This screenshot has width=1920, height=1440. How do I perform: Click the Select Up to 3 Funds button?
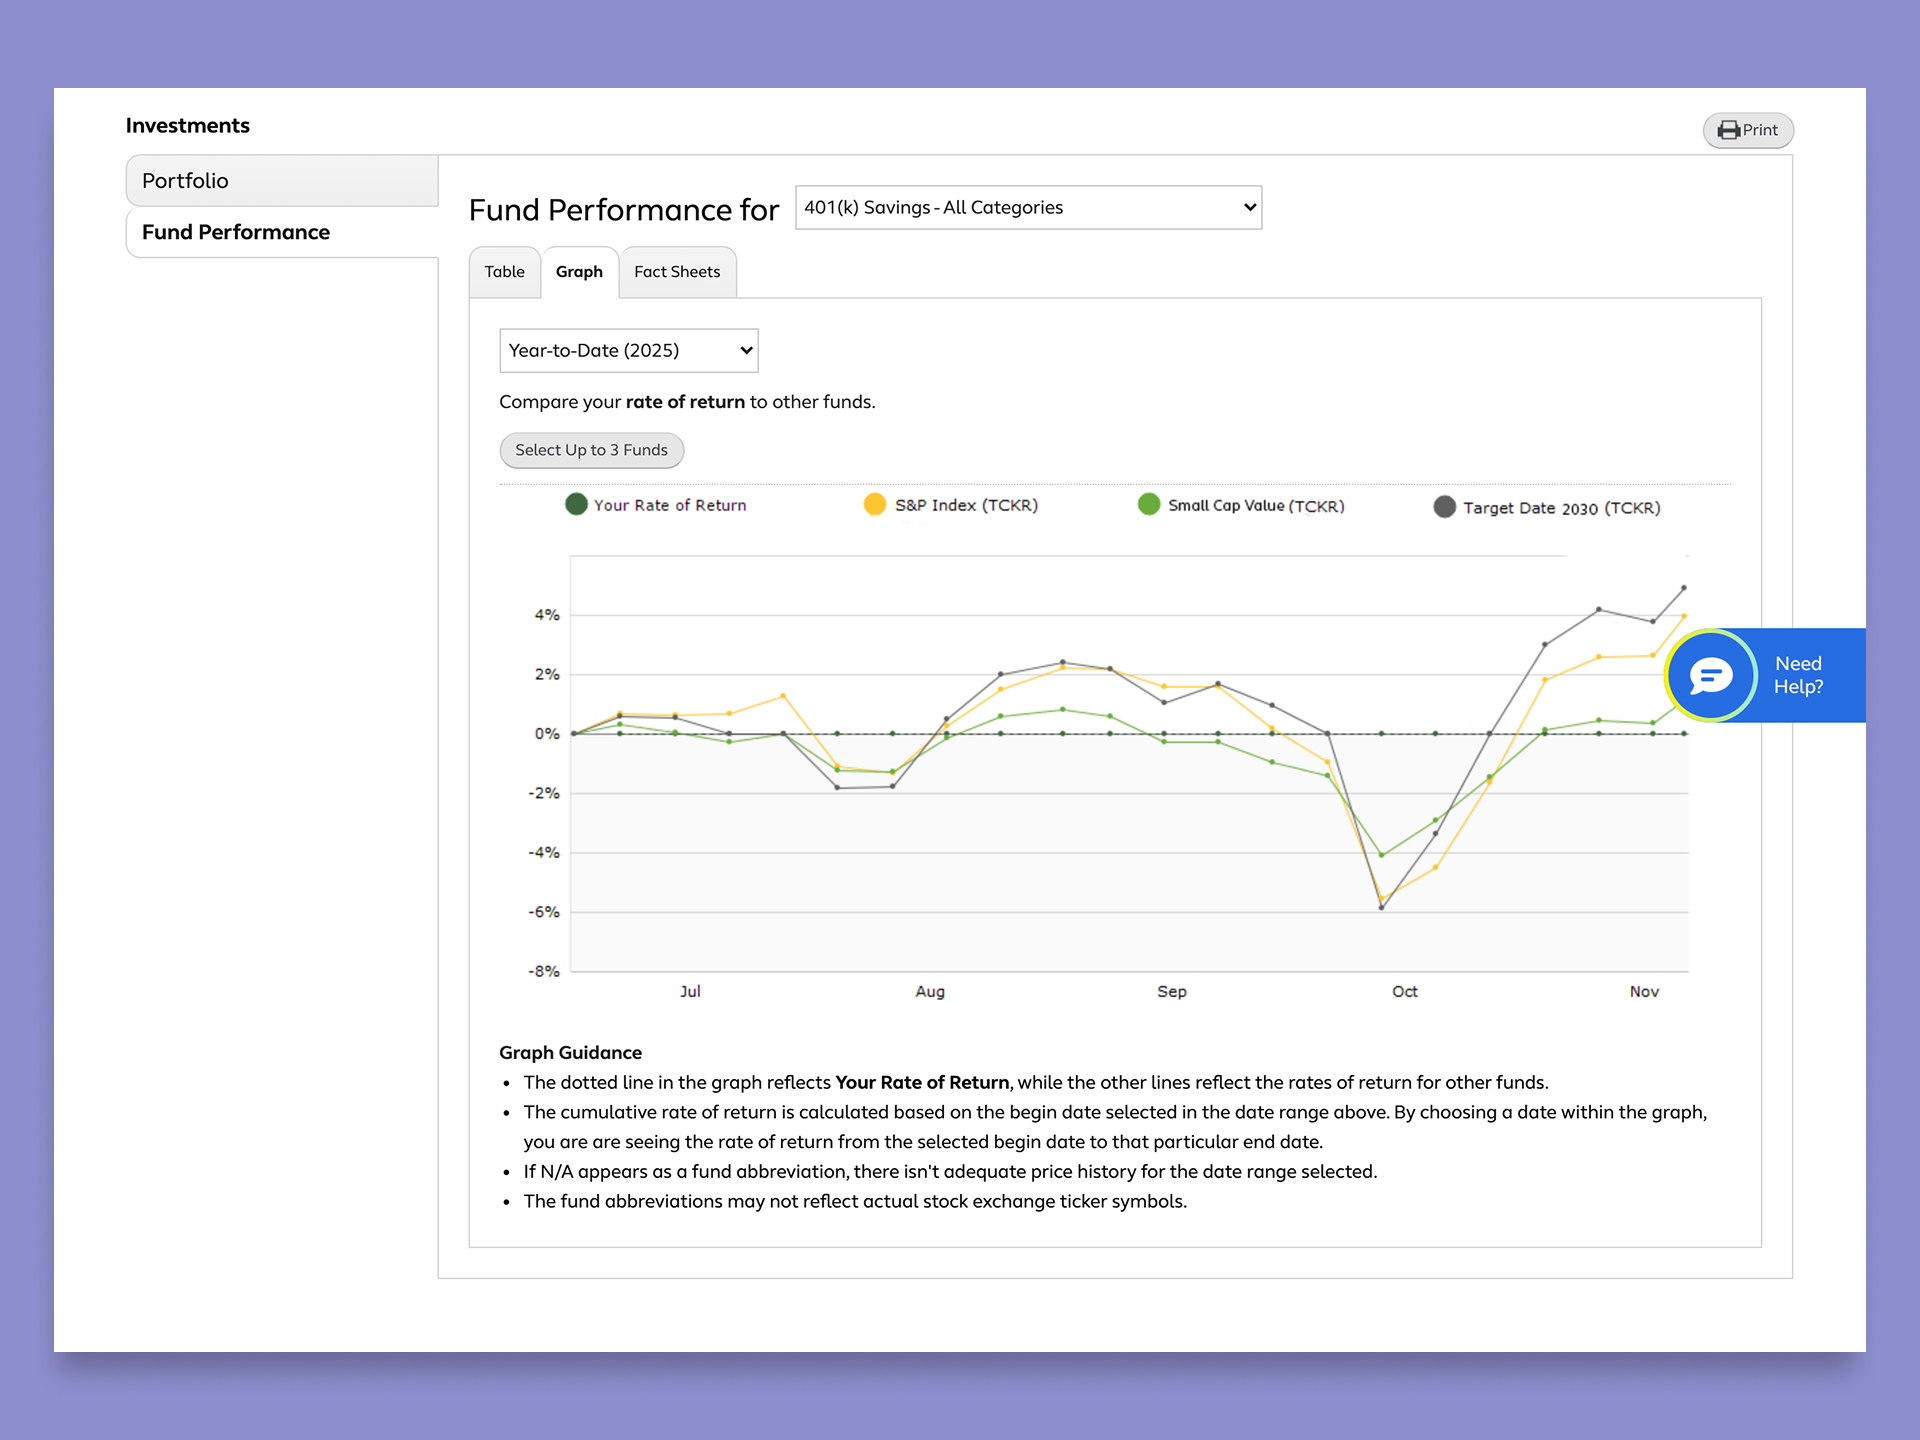(x=591, y=450)
